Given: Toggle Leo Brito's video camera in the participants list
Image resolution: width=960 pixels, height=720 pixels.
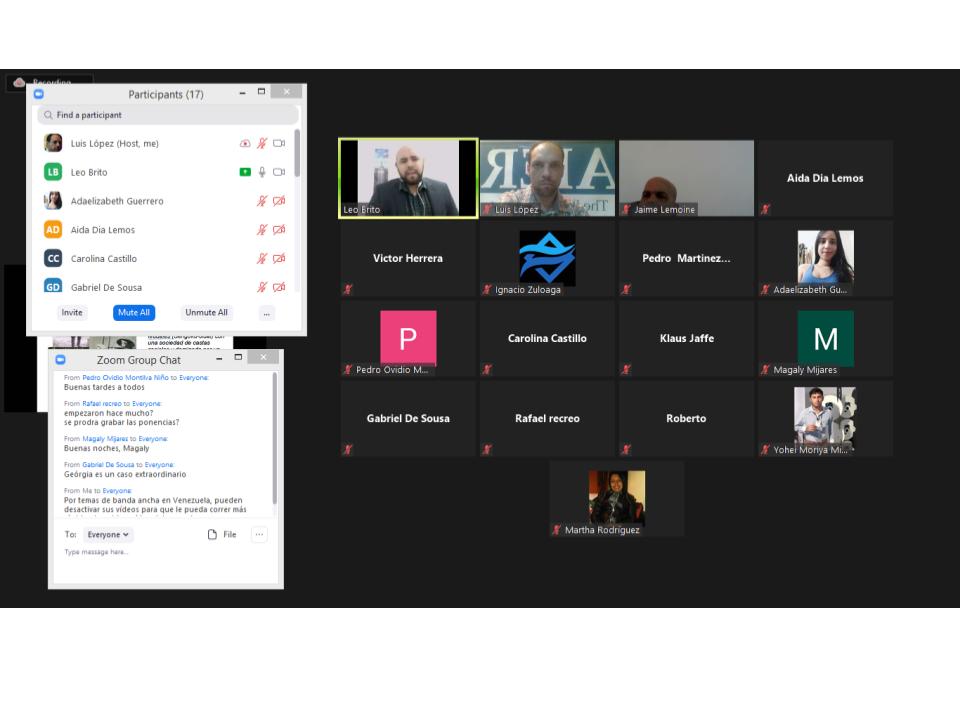Looking at the screenshot, I should [x=279, y=172].
